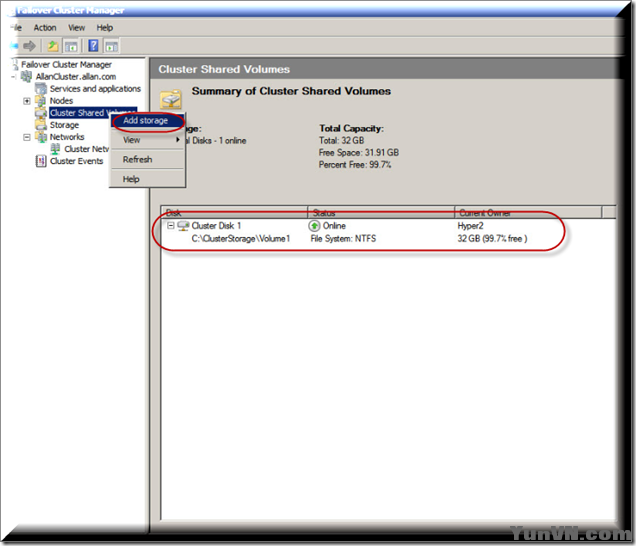This screenshot has height=546, width=636.
Task: Click the Up one level toolbar icon
Action: pyautogui.click(x=53, y=46)
